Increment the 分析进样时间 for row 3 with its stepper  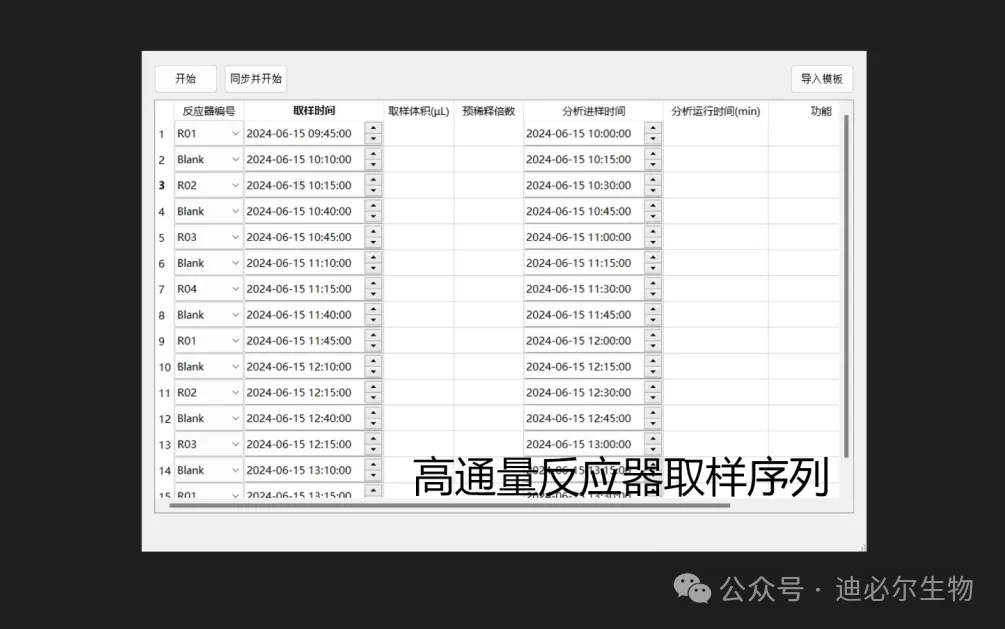point(652,180)
